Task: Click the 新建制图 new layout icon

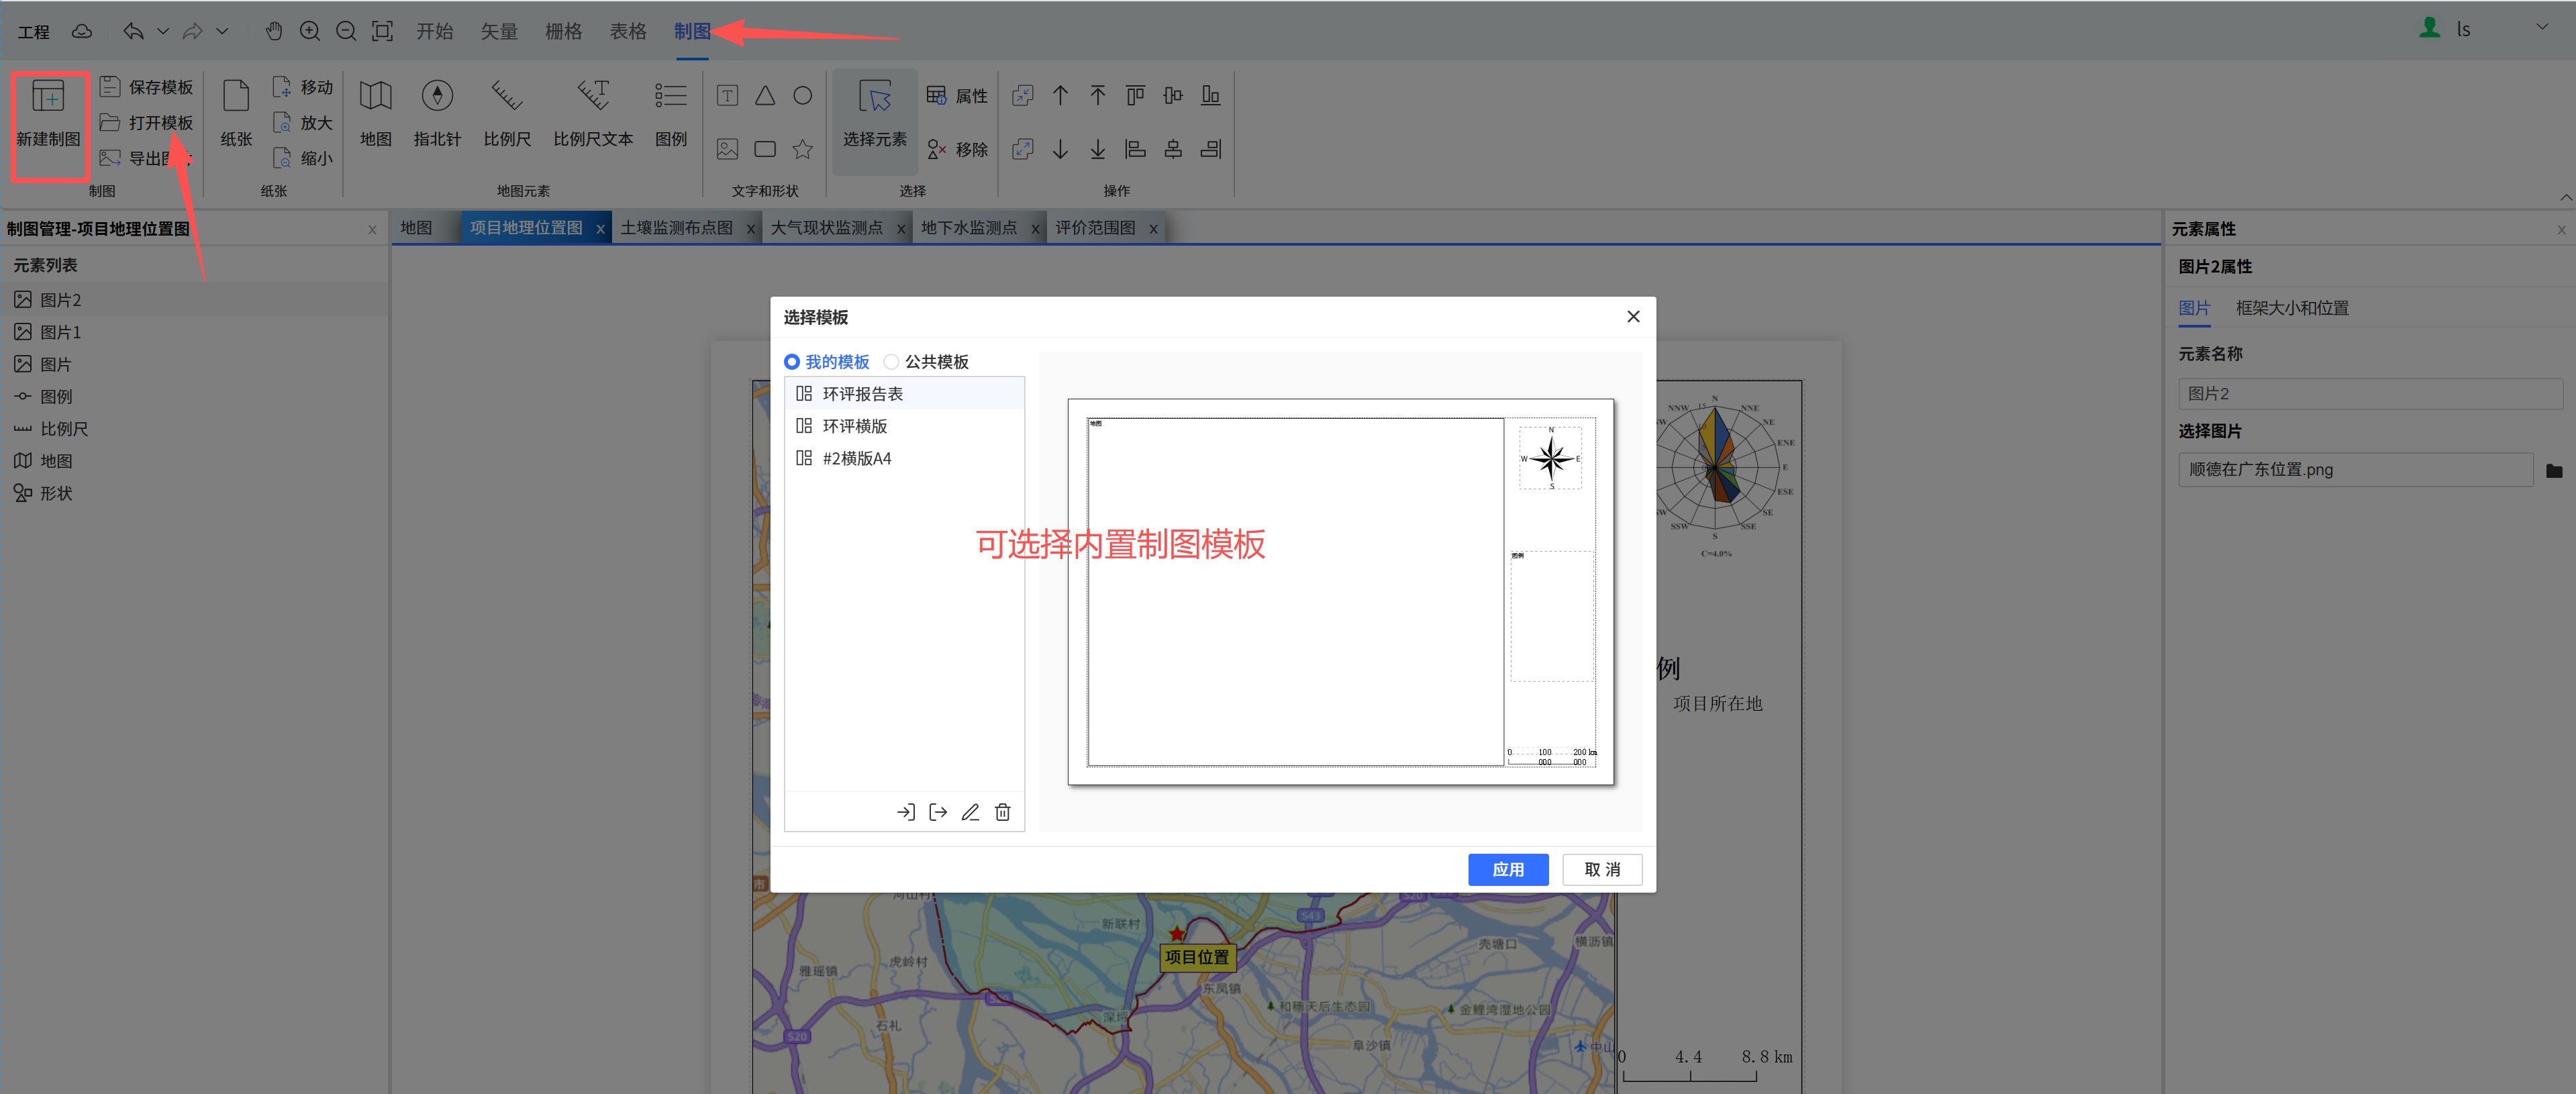Action: 48,96
